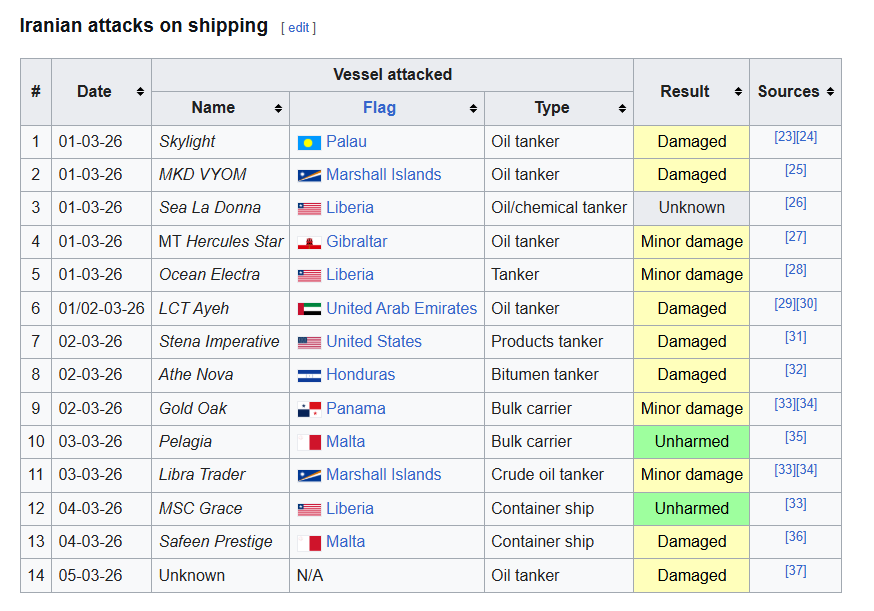Sort by Flag using its arrows icon
Viewport: 874px width, 611px height.
pyautogui.click(x=473, y=108)
